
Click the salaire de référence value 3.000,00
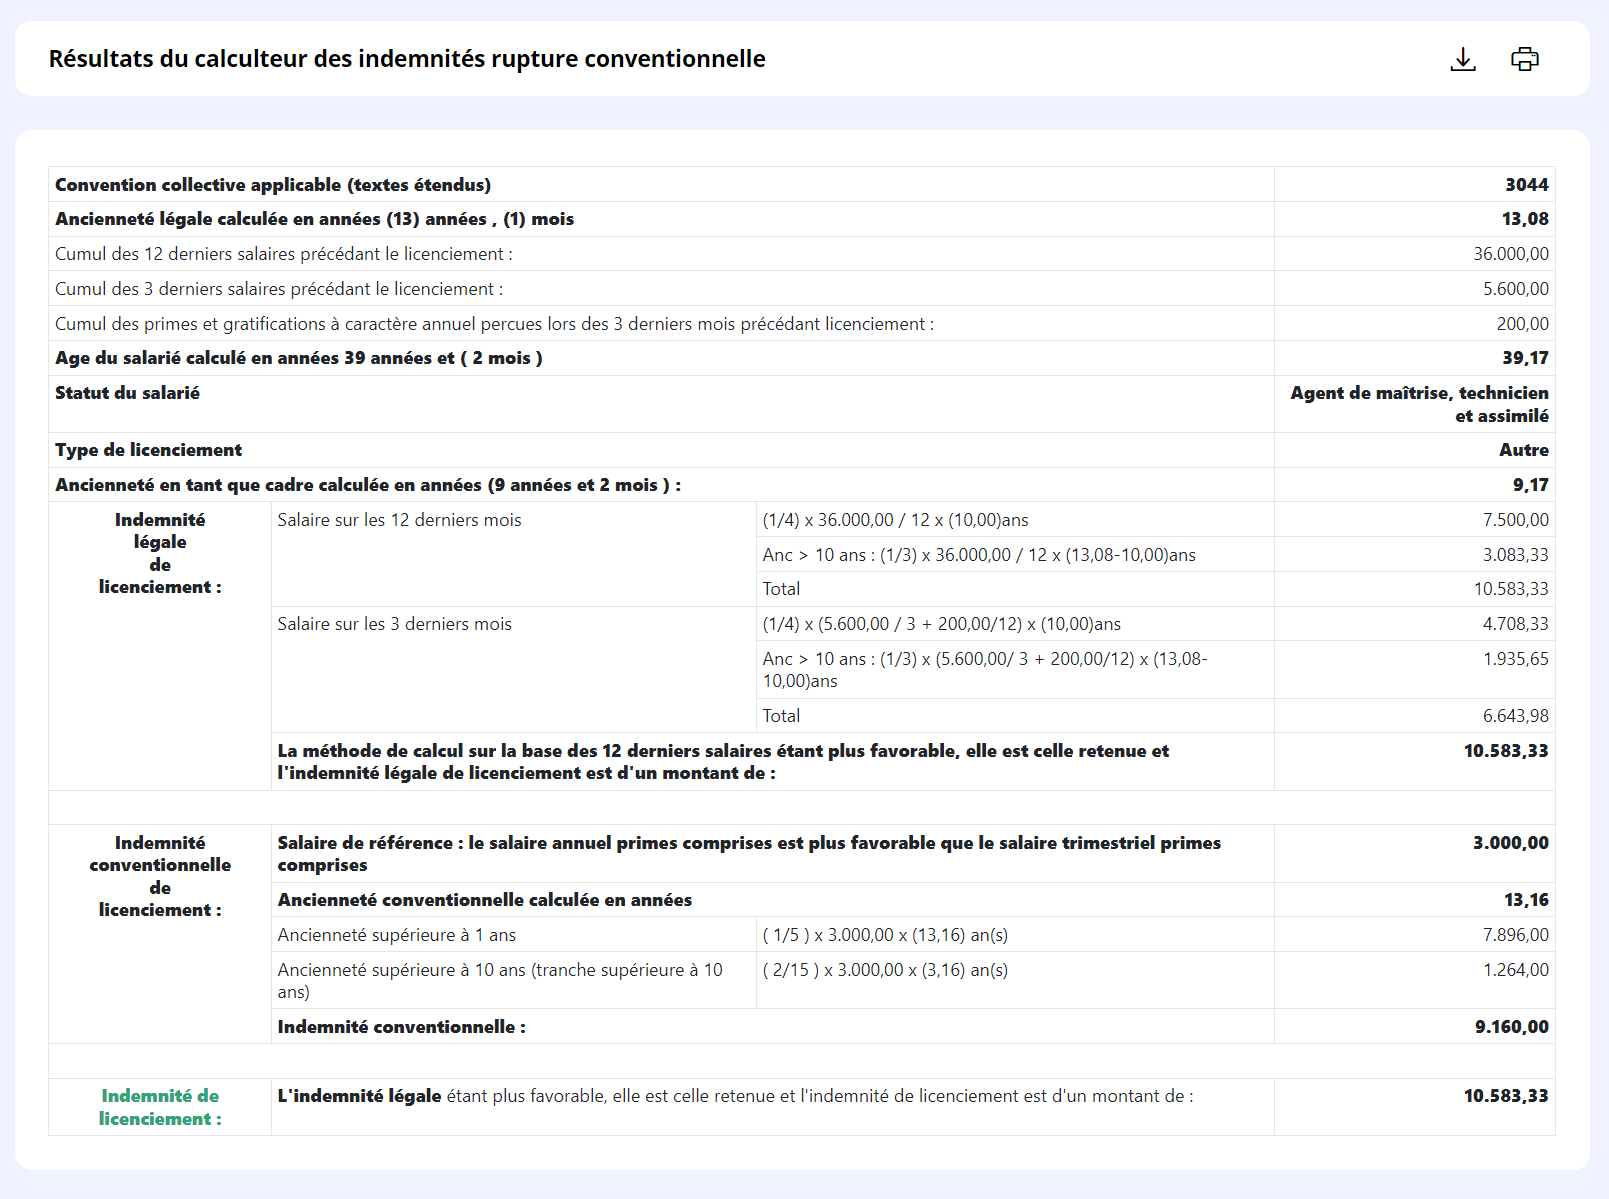(x=1510, y=843)
